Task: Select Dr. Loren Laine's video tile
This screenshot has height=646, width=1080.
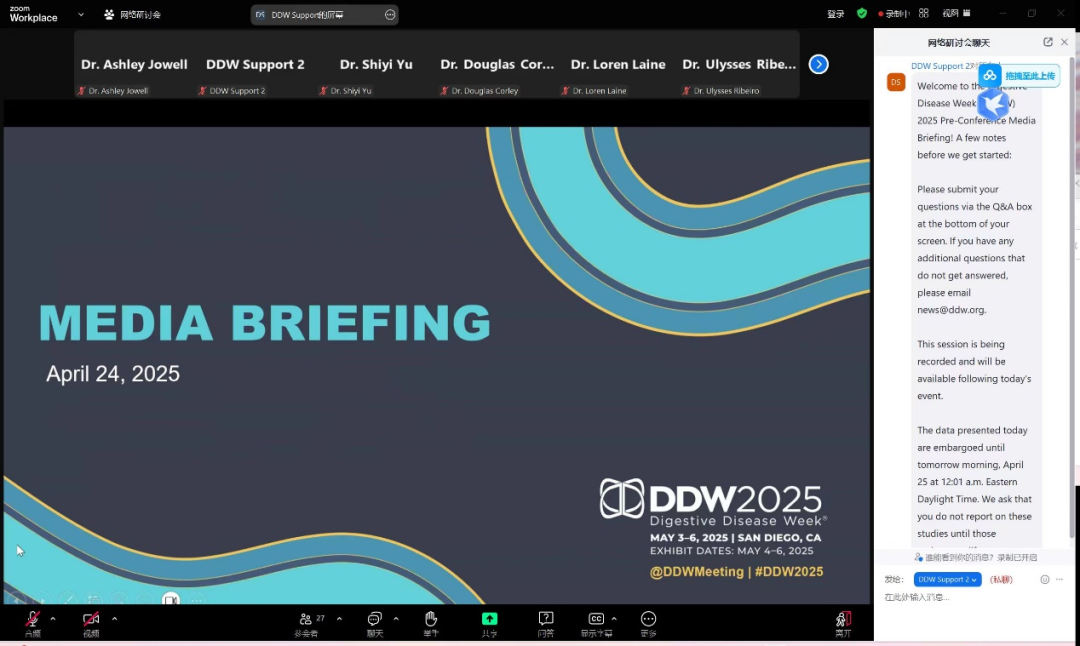Action: coord(618,64)
